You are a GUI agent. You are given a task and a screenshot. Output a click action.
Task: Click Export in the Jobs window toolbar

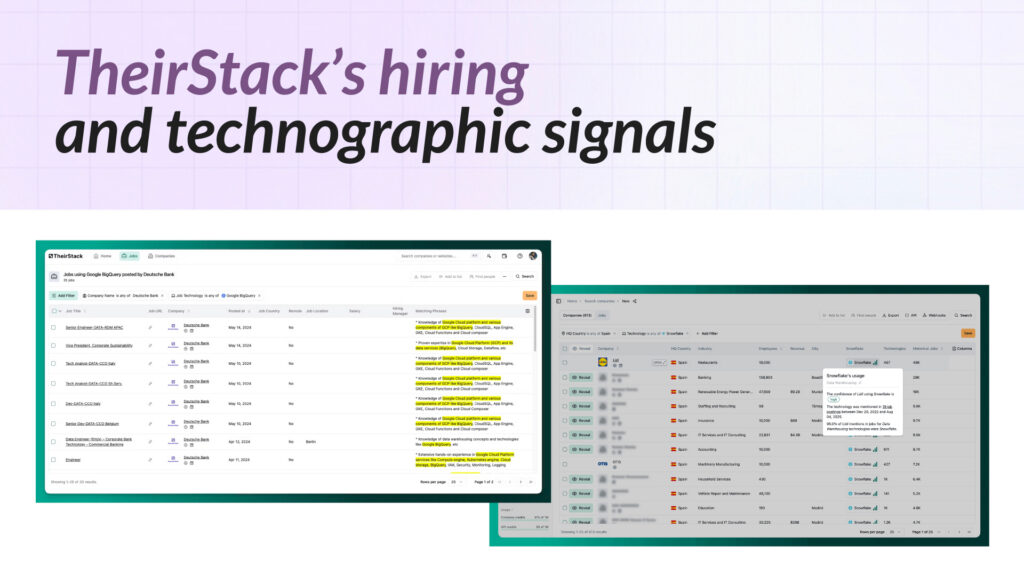[423, 277]
